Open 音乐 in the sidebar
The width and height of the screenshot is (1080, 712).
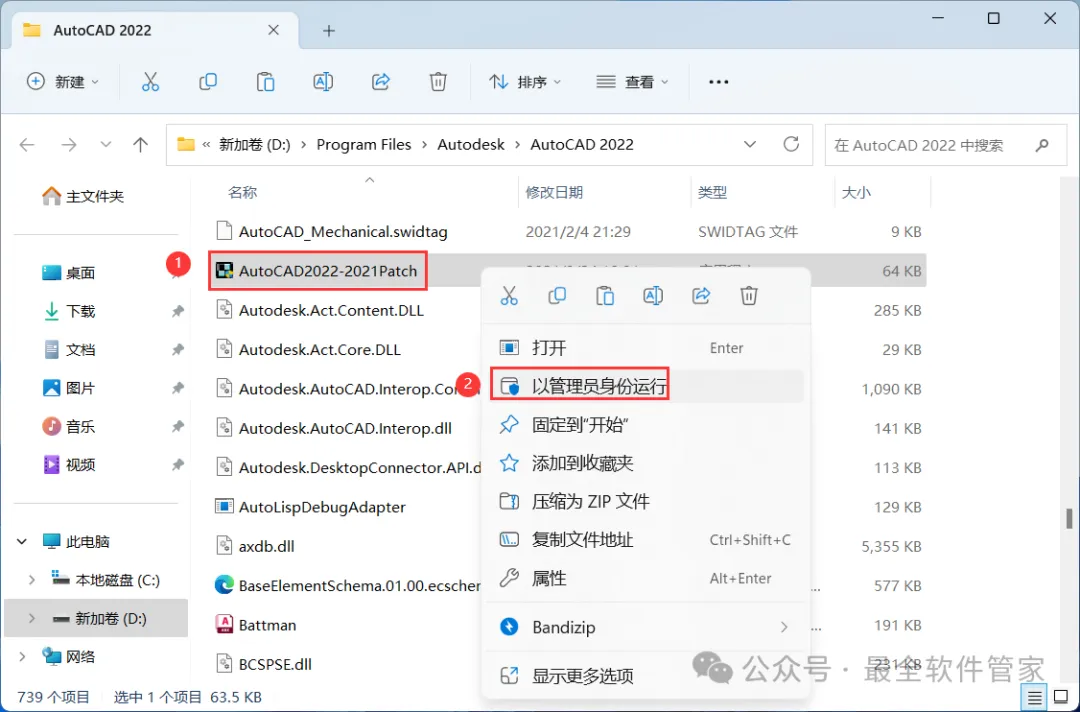point(69,427)
